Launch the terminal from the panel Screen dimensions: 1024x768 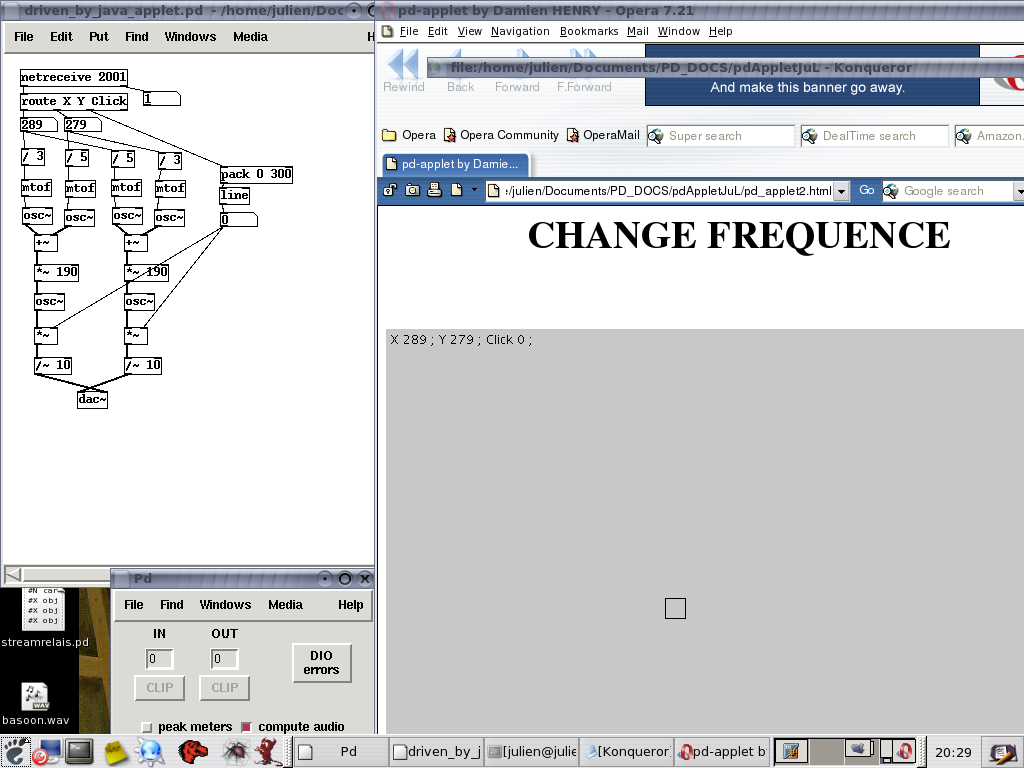[x=80, y=751]
